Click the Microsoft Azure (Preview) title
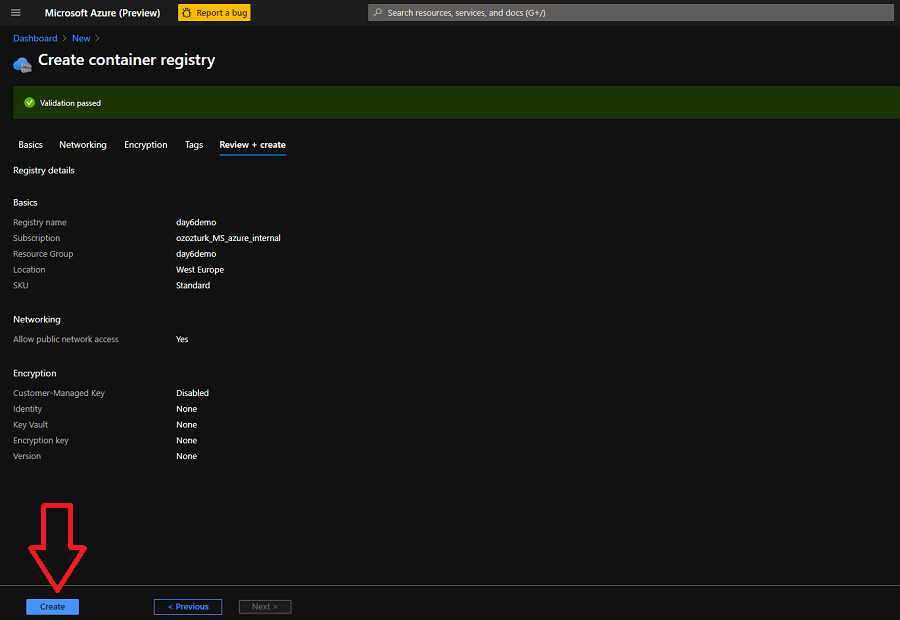Screen dimensions: 900x620 click(x=102, y=13)
